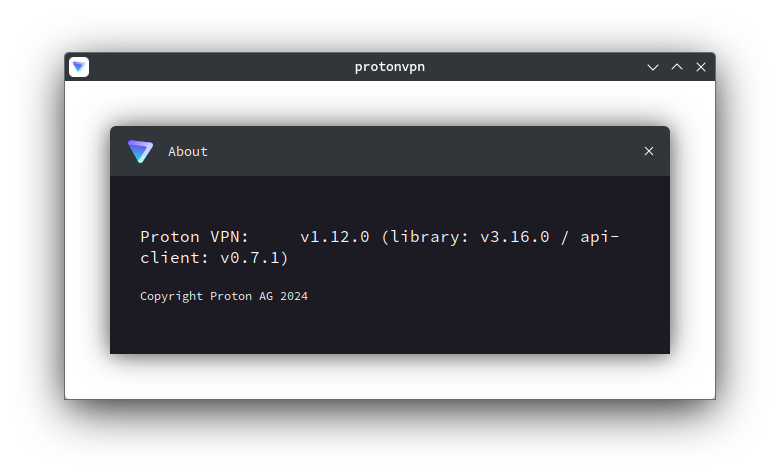Click the word "Copyright" in the footer line

pos(171,296)
